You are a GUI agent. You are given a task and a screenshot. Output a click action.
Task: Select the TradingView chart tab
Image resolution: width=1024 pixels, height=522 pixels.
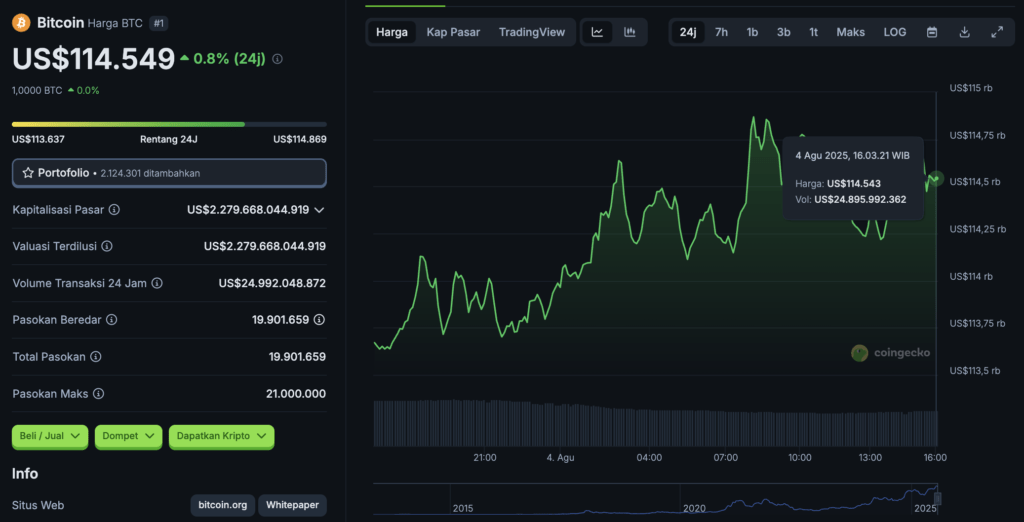pyautogui.click(x=532, y=32)
